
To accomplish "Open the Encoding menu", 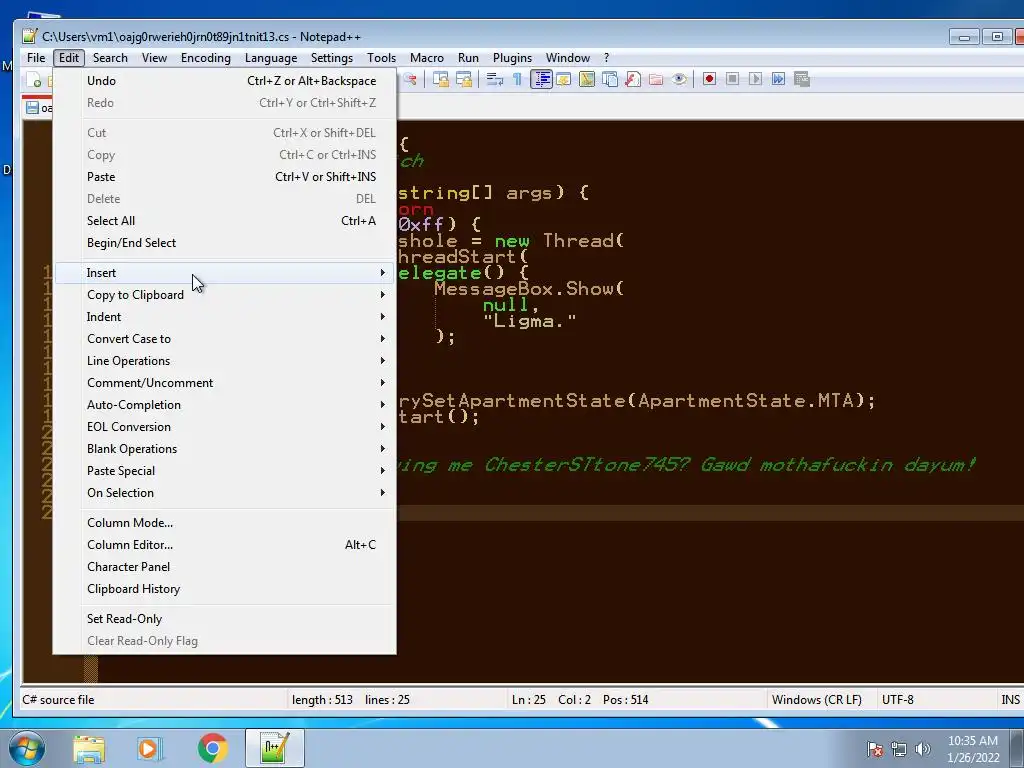I will pyautogui.click(x=206, y=58).
